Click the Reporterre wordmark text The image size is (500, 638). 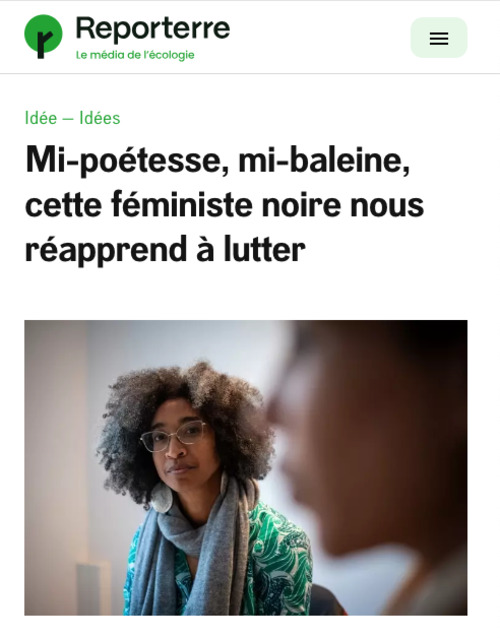[x=153, y=28]
